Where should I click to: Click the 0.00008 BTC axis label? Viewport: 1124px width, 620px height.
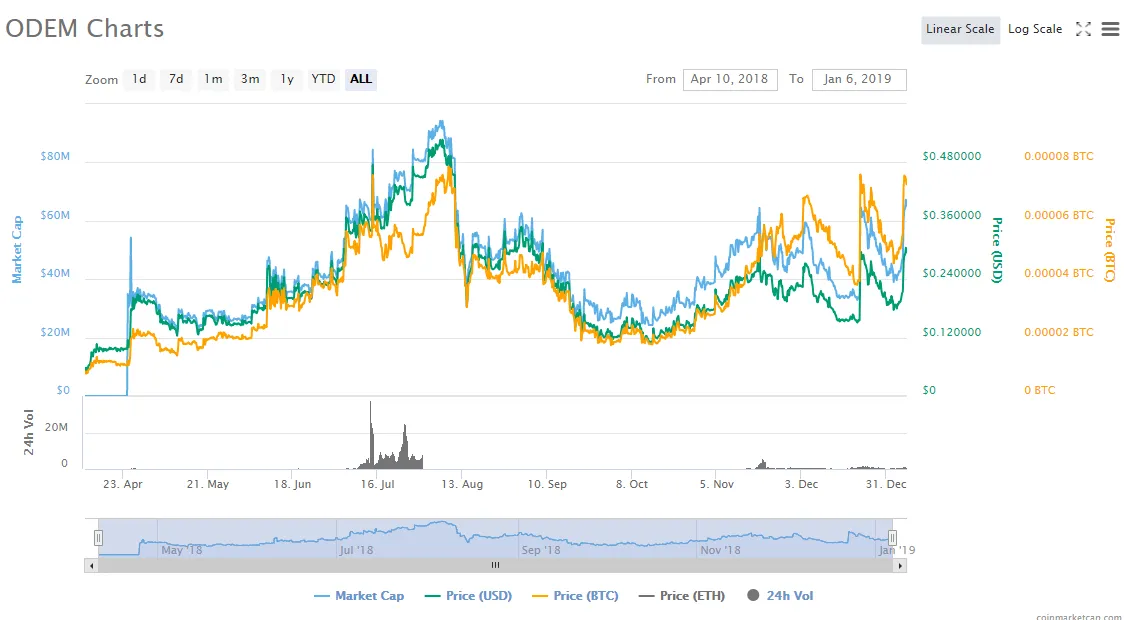(1059, 156)
